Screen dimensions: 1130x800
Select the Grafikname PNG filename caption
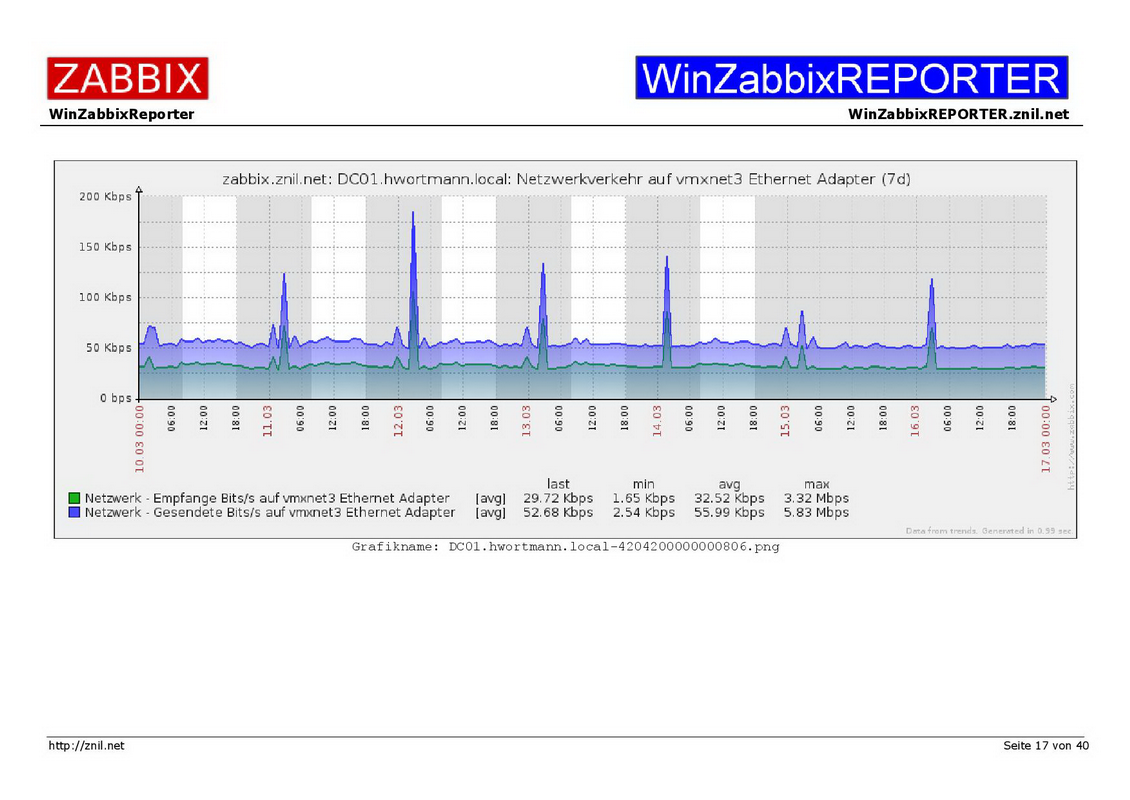click(565, 547)
